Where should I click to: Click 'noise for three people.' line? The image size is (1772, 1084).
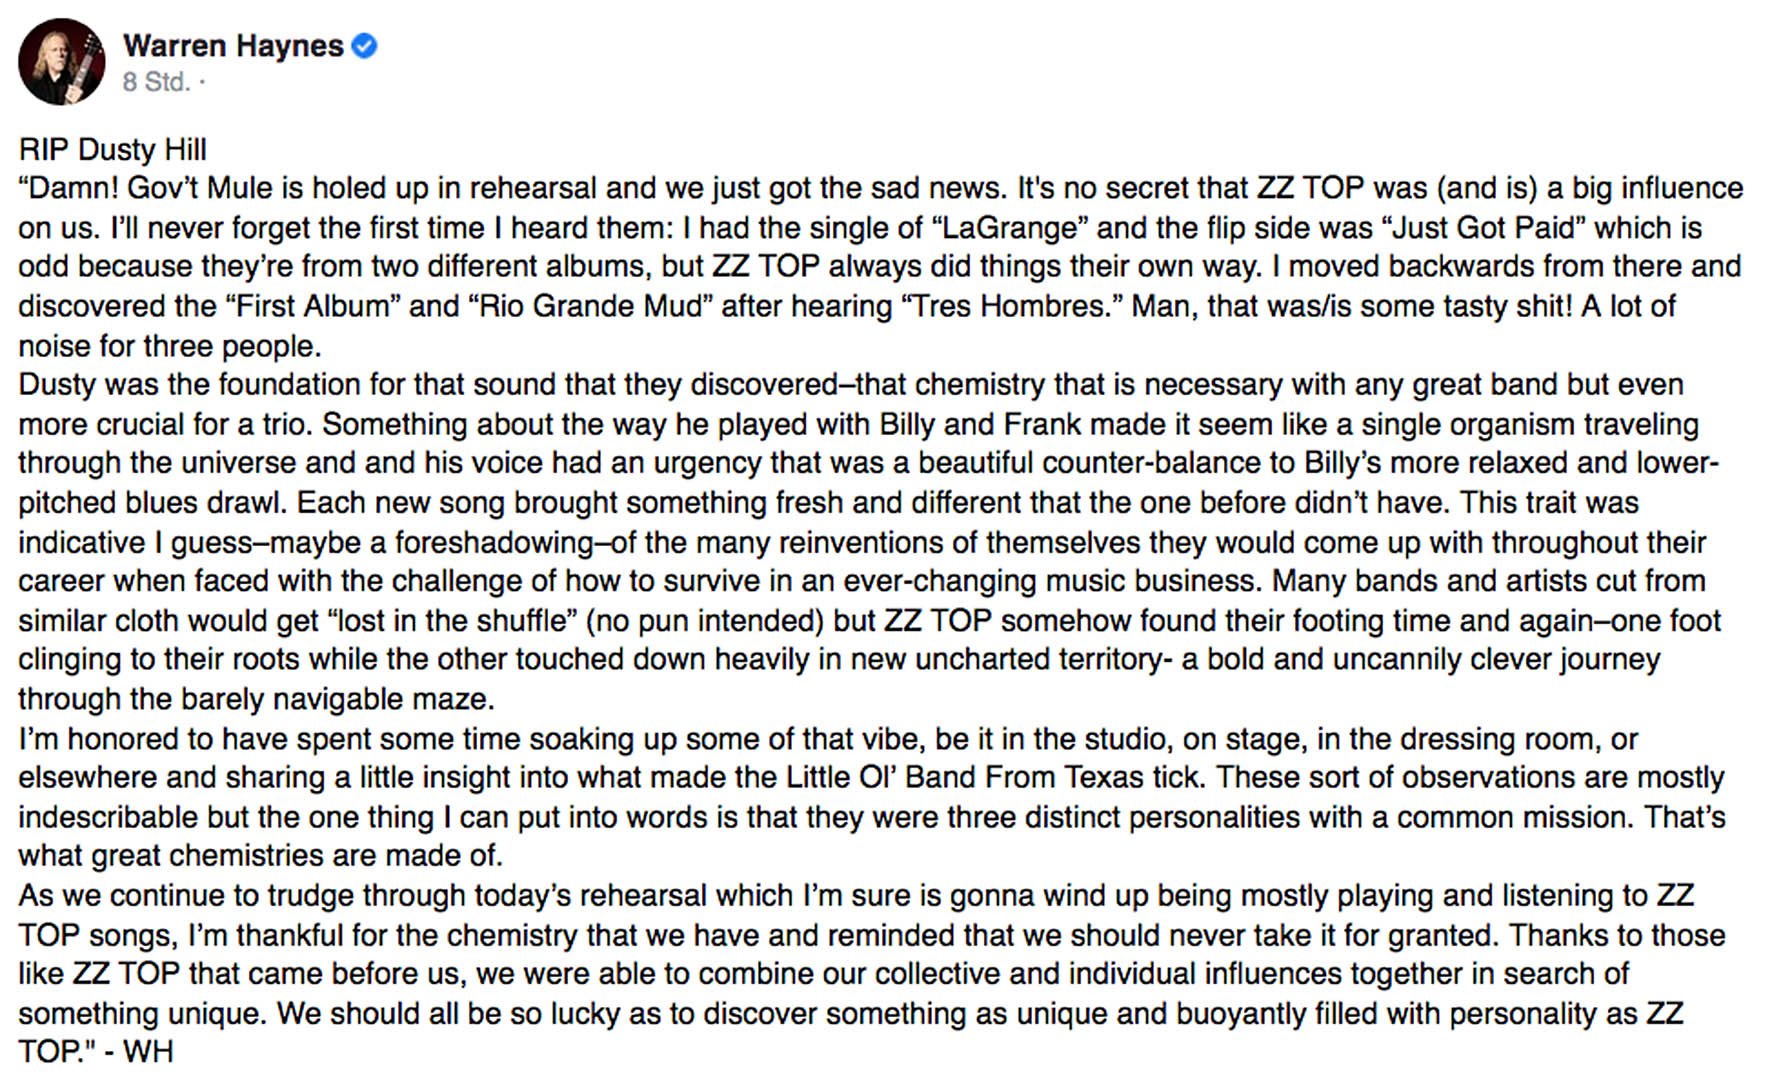point(170,346)
